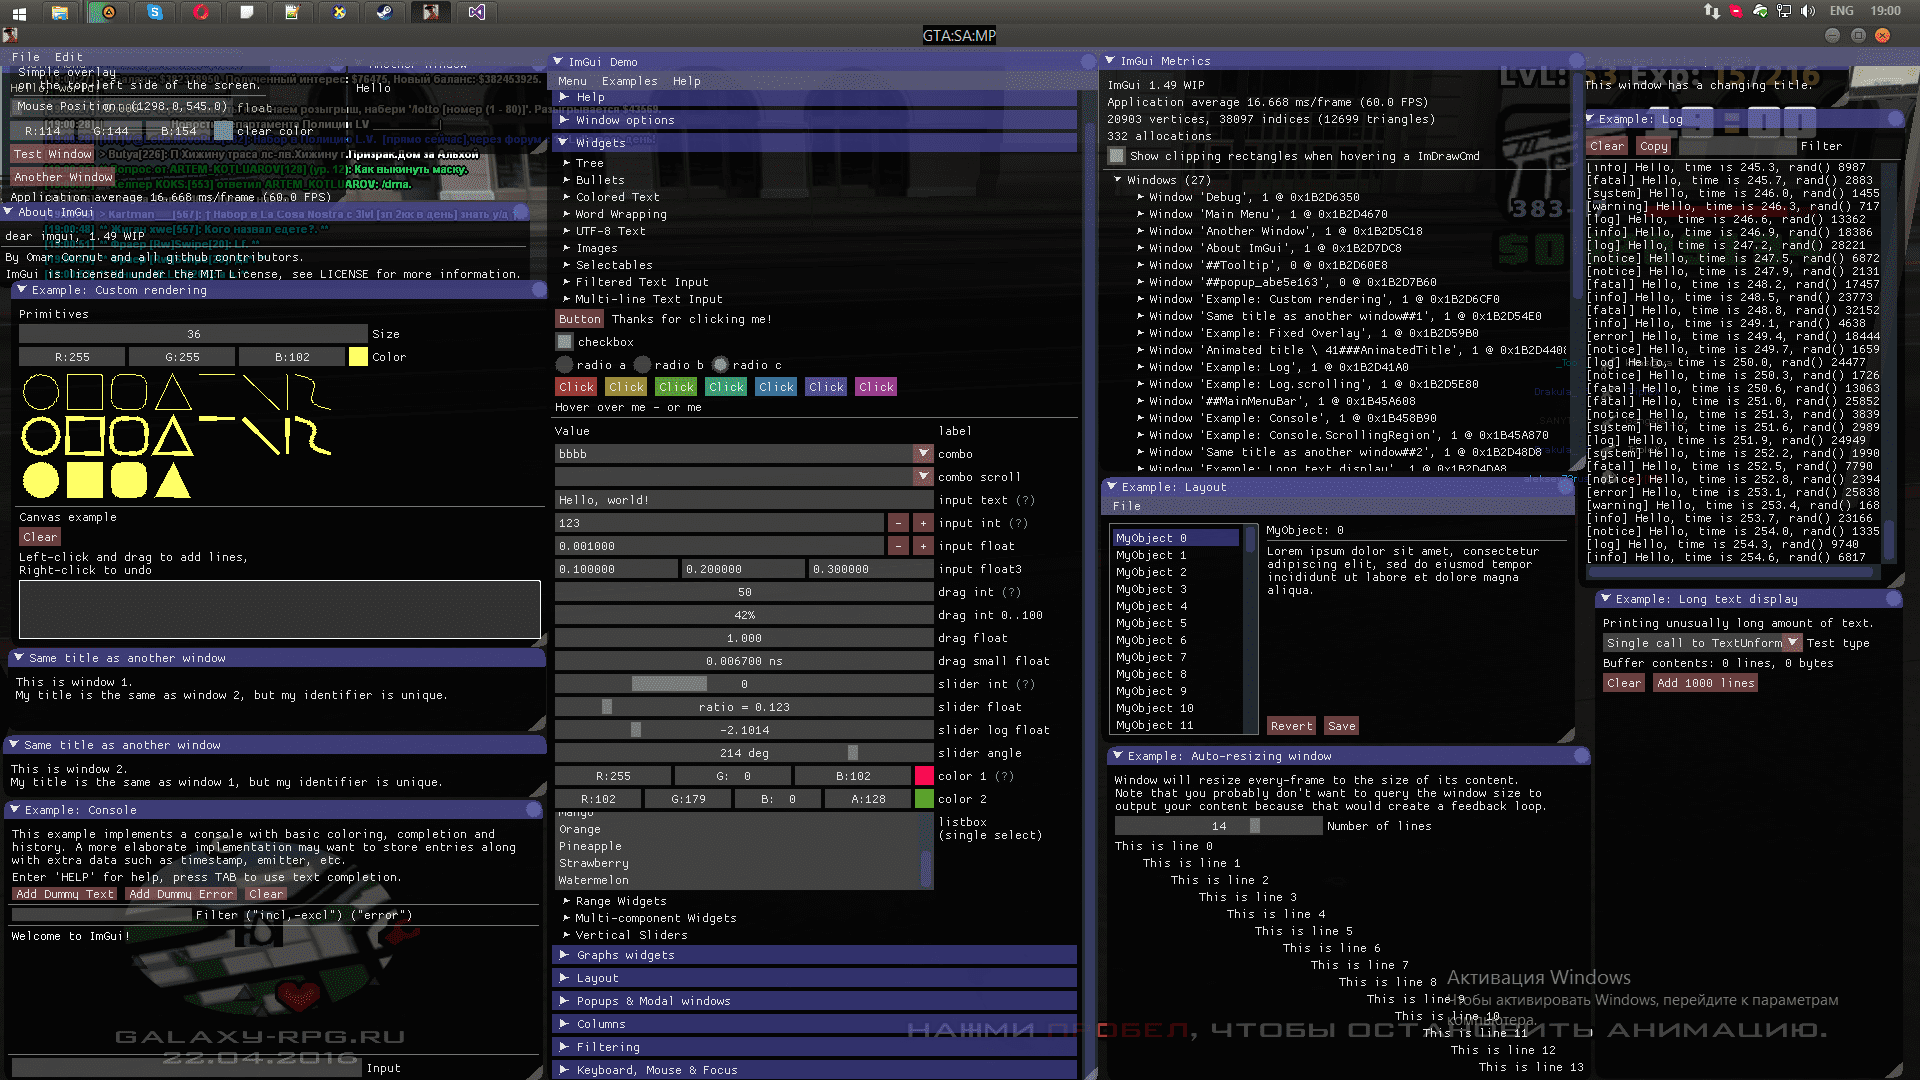Image resolution: width=1920 pixels, height=1080 pixels.
Task: Open the Opera browser taskbar icon
Action: (x=201, y=12)
